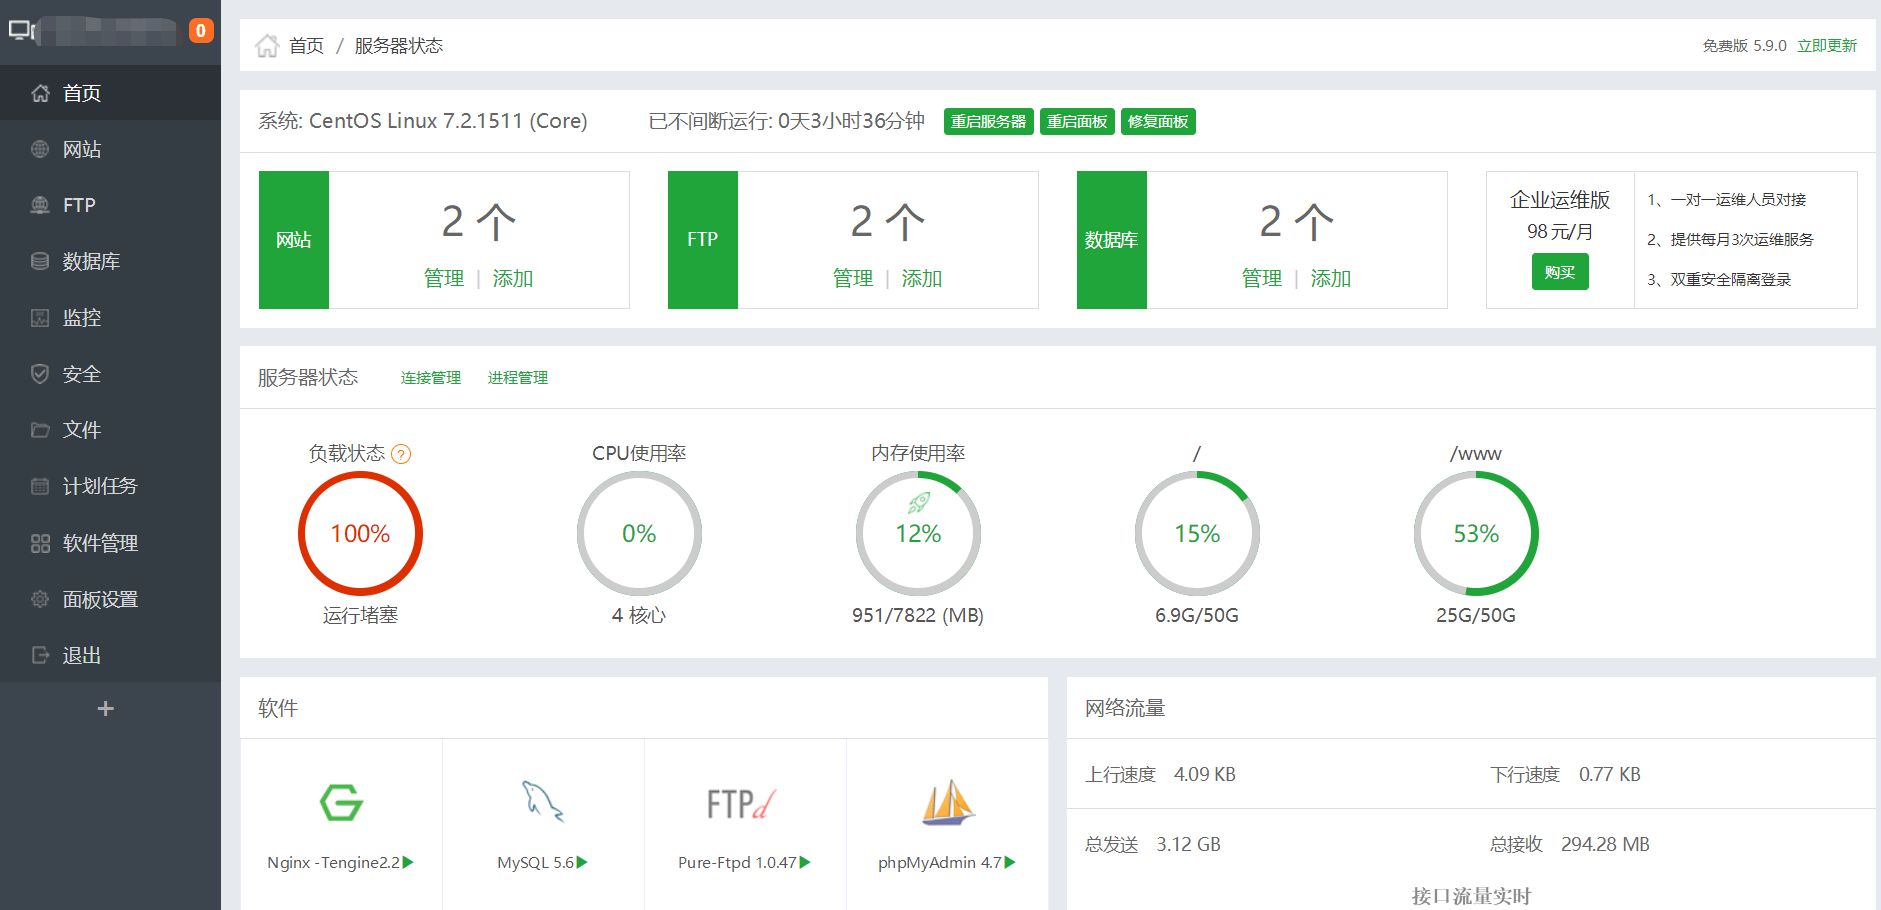Open the MySQL dolphin icon
The width and height of the screenshot is (1881, 910).
pyautogui.click(x=543, y=802)
